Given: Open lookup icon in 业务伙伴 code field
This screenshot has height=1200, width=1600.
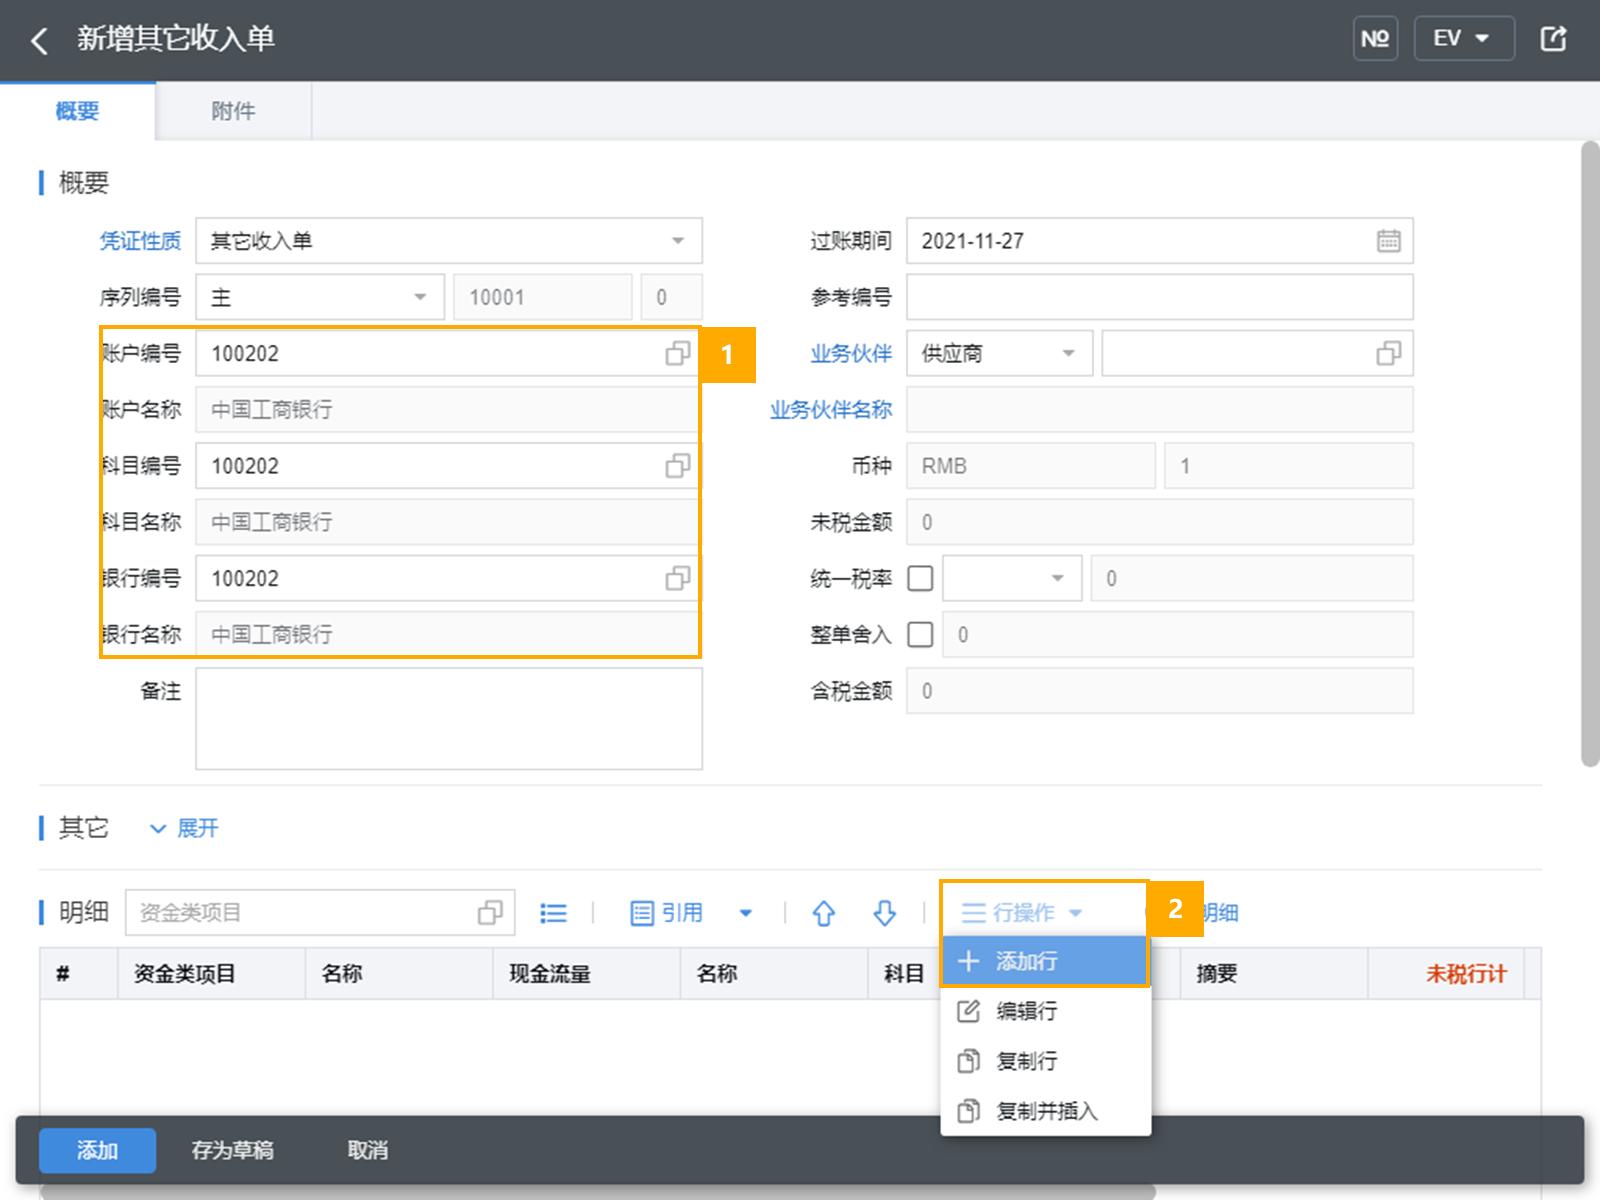Looking at the screenshot, I should click(1388, 353).
